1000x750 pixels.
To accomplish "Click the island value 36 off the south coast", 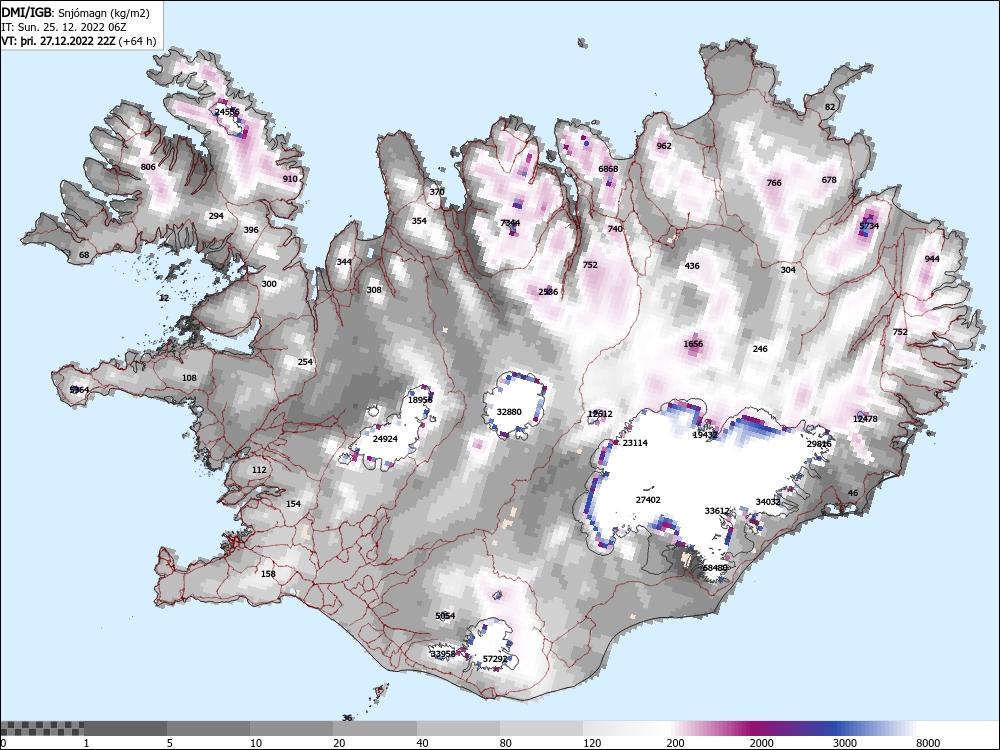I will click(347, 718).
